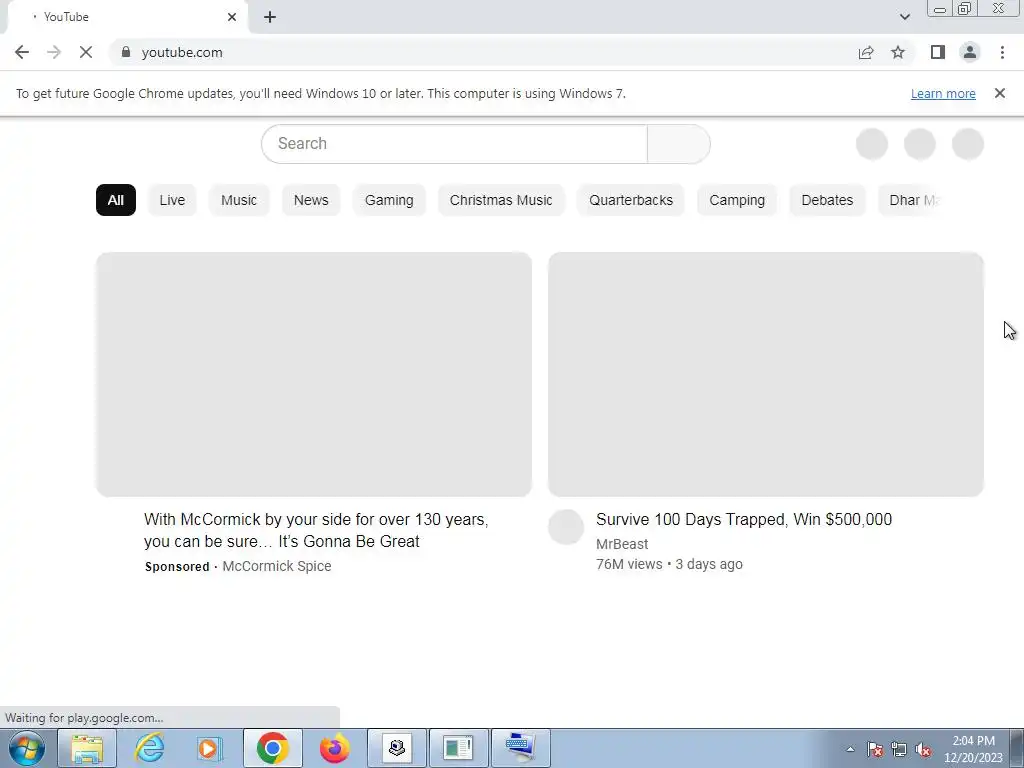Follow the Learn more link
This screenshot has height=768, width=1024.
click(943, 93)
